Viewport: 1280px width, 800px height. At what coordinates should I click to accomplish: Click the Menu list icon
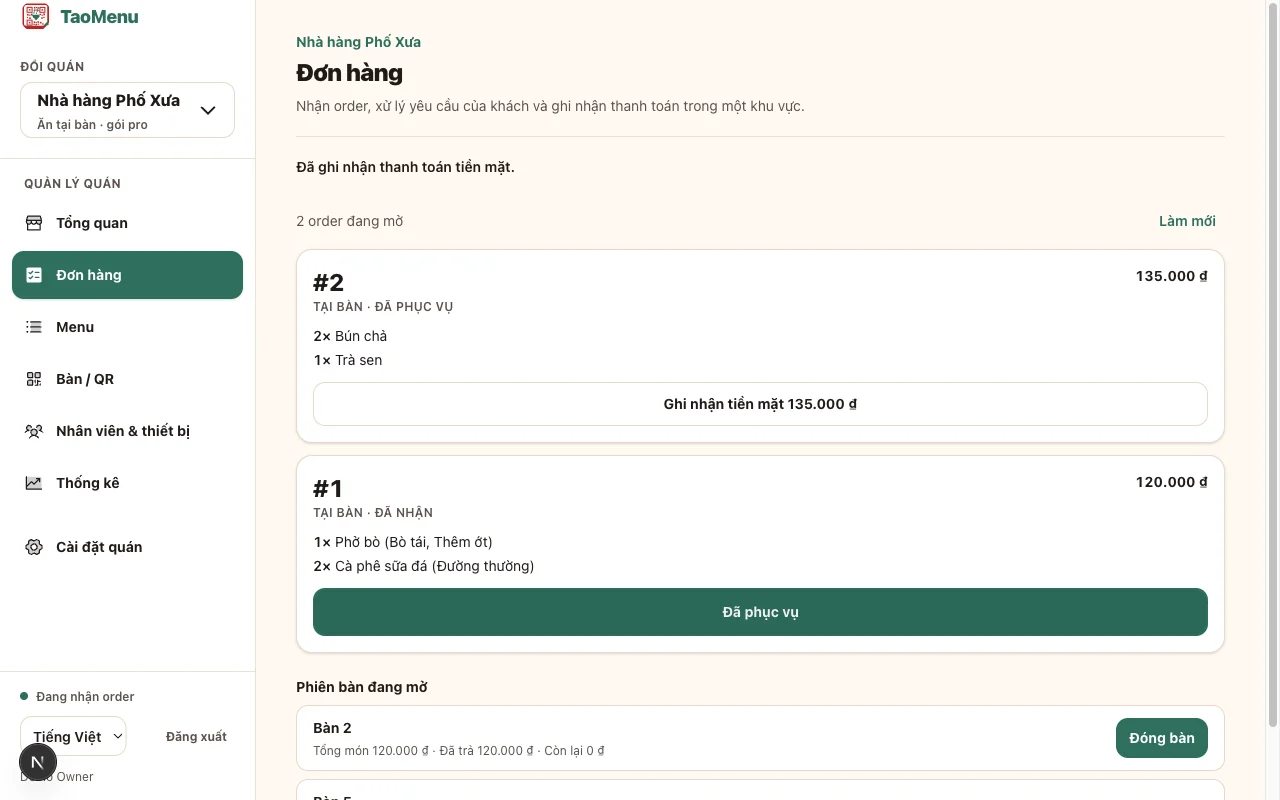[x=34, y=327]
